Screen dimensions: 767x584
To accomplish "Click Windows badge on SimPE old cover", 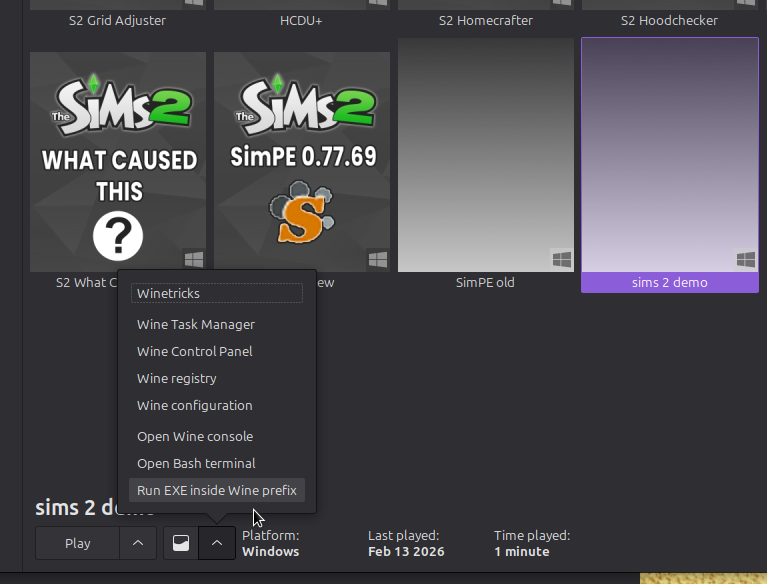I will pos(561,260).
